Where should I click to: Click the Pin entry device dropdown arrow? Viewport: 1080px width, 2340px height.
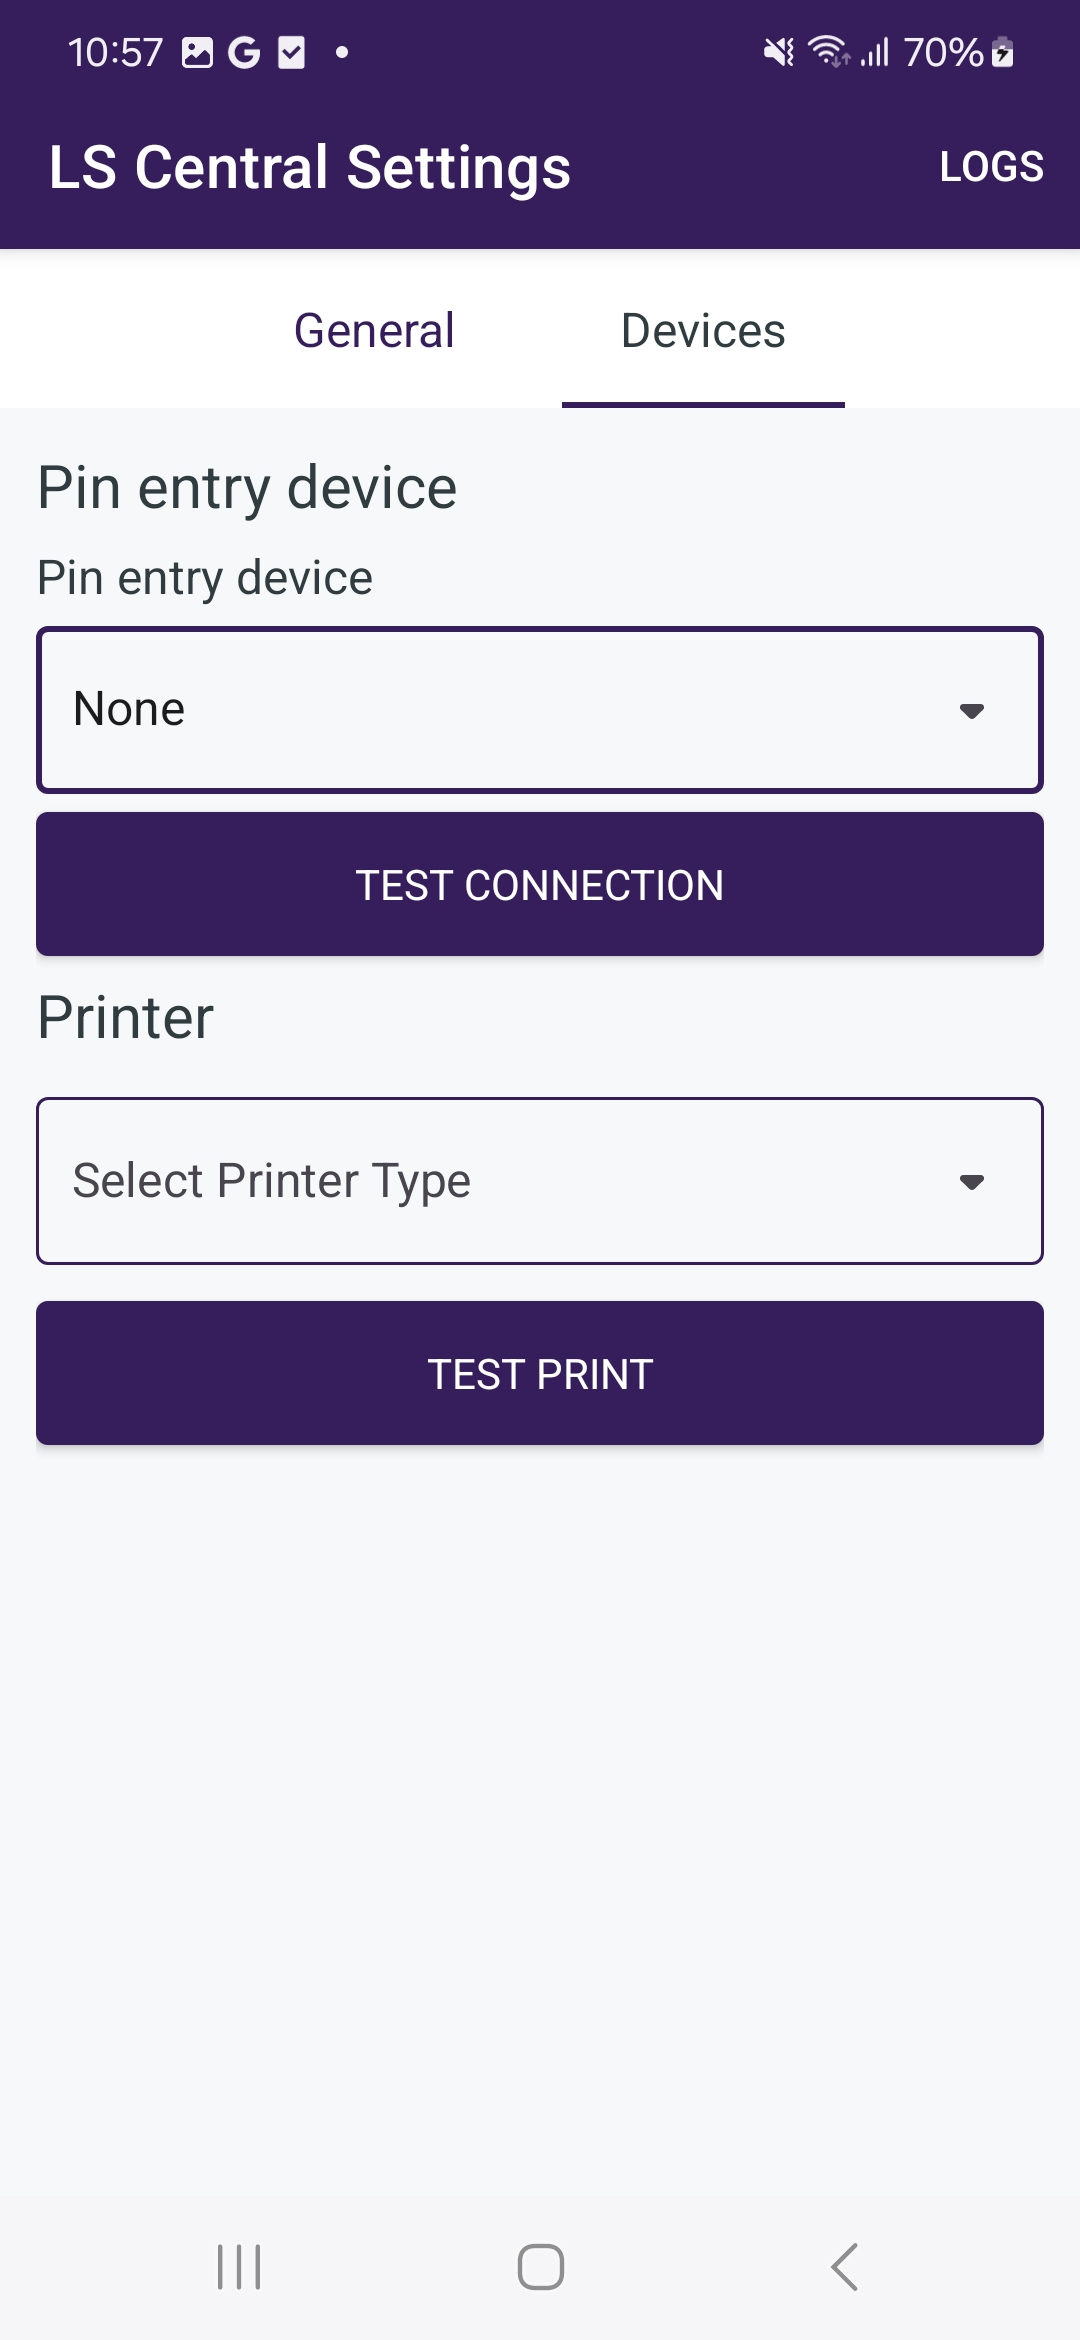coord(971,711)
